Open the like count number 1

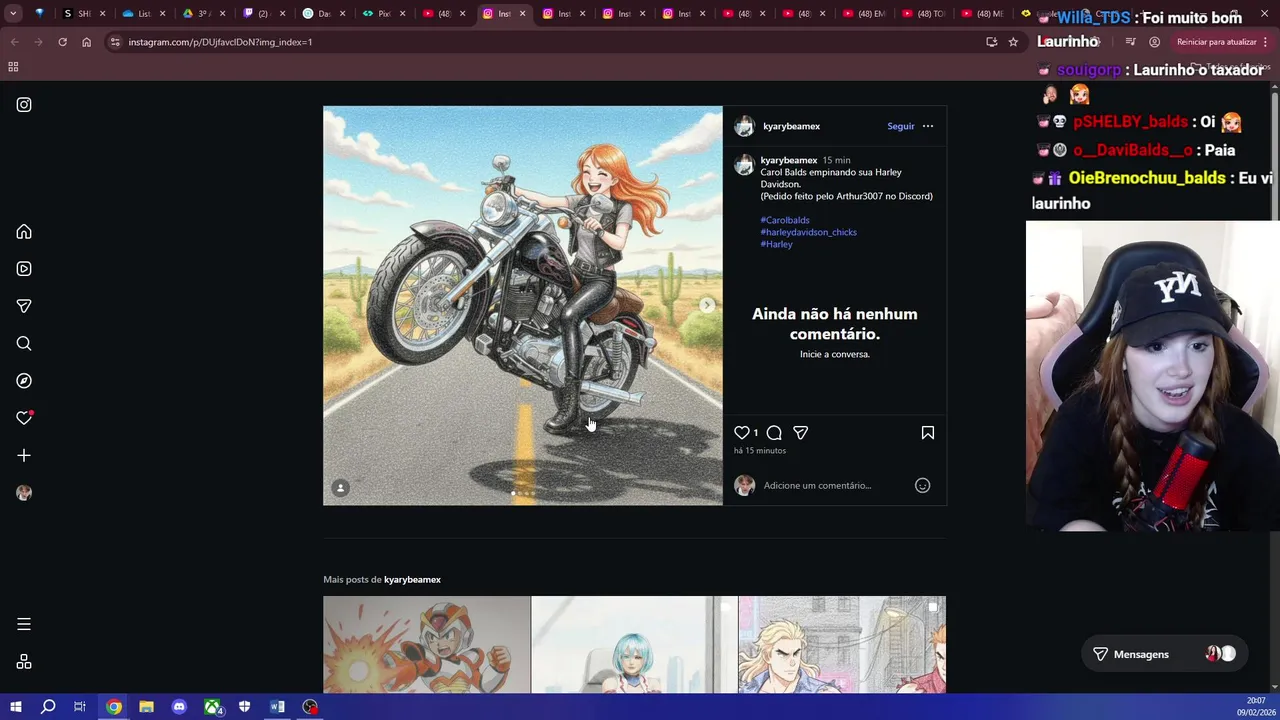755,433
